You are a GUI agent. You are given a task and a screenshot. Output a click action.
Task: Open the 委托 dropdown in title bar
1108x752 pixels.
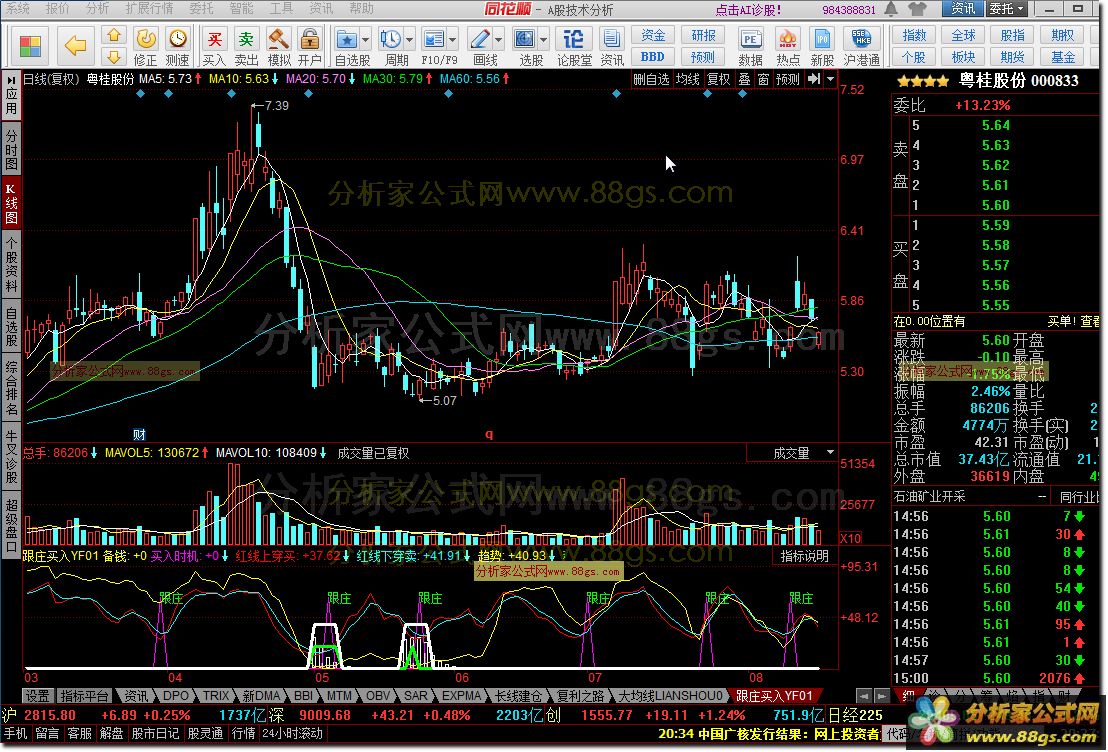(x=1006, y=9)
